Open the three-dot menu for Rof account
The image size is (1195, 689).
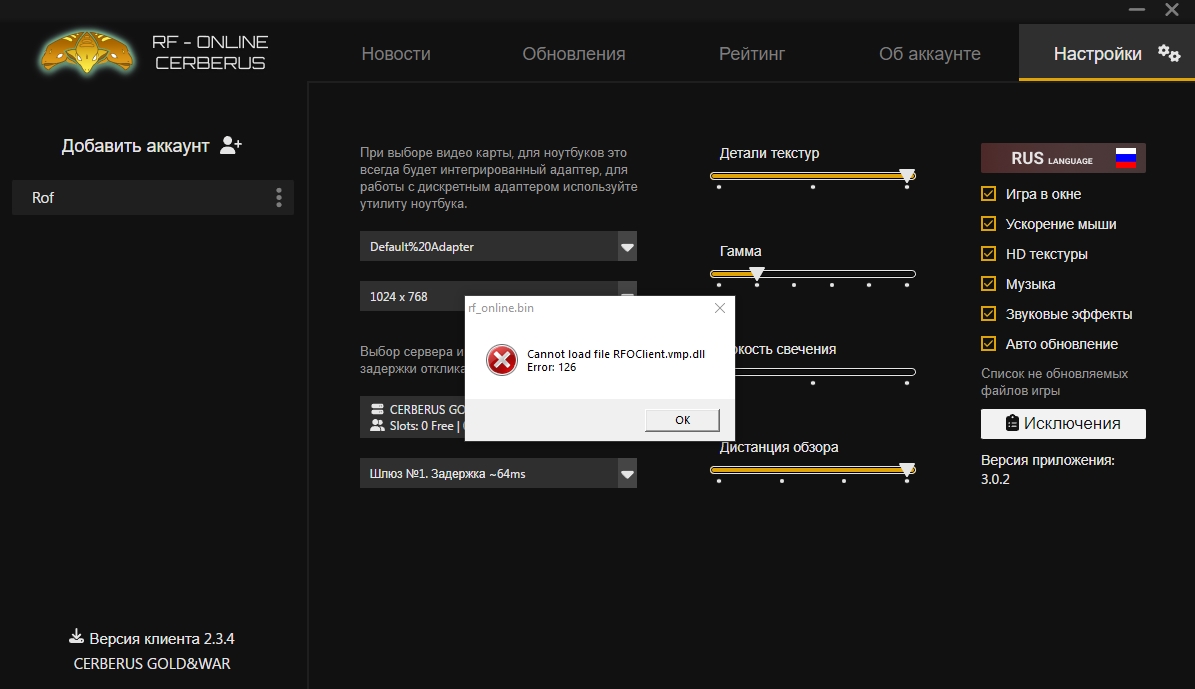[x=279, y=197]
